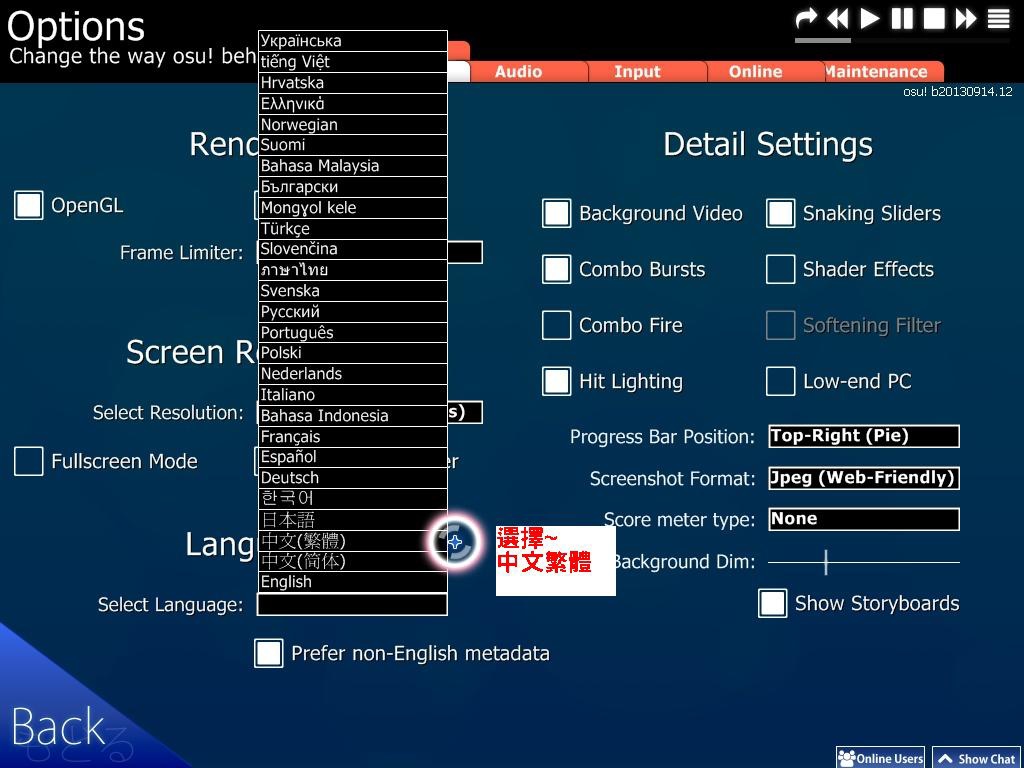The height and width of the screenshot is (768, 1024).
Task: Open Score meter type dropdown
Action: pyautogui.click(x=864, y=519)
